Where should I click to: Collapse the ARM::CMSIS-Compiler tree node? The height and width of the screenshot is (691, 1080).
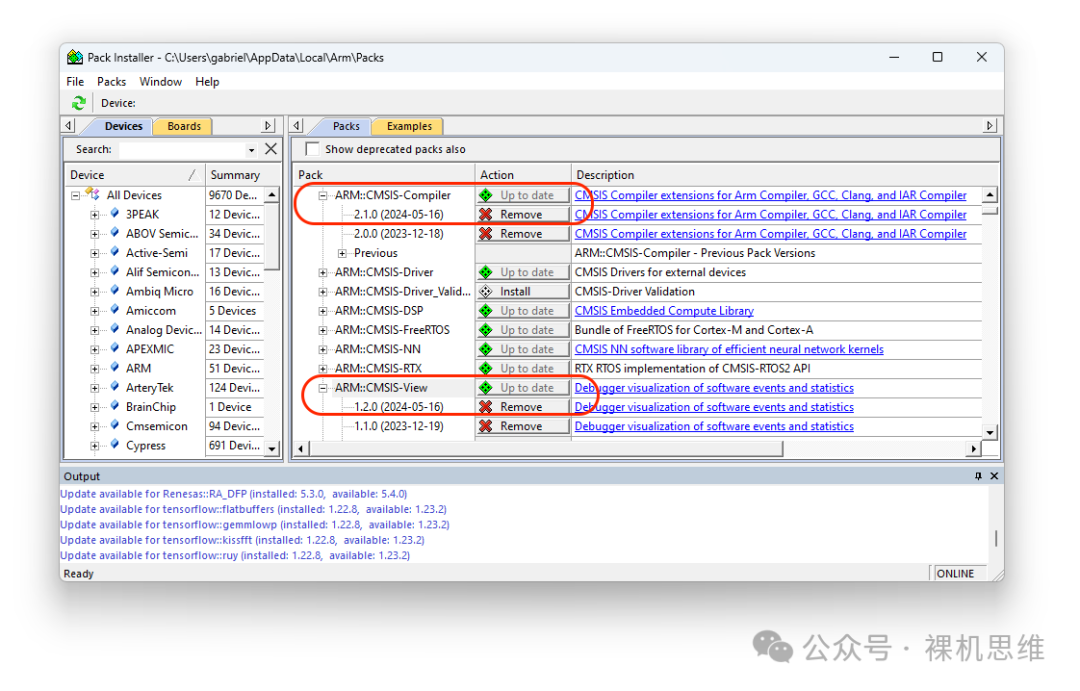pos(323,196)
